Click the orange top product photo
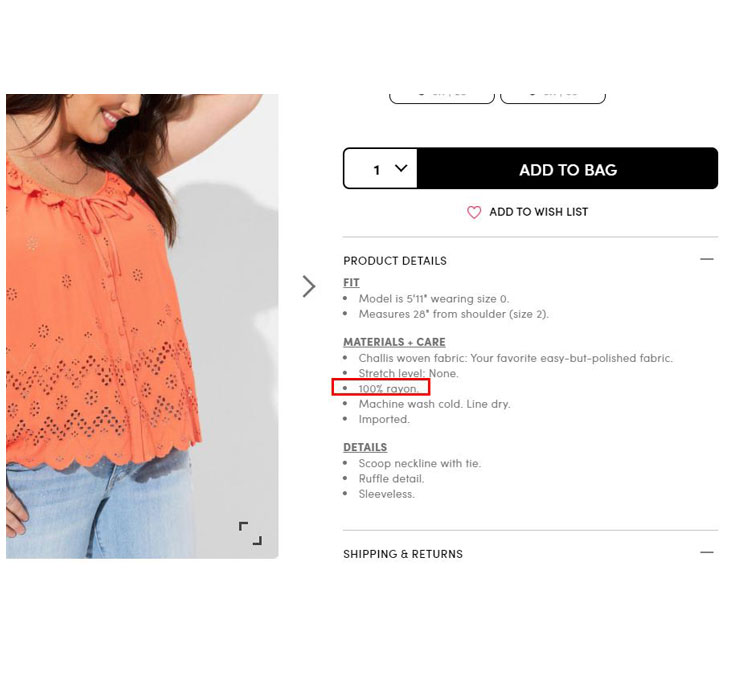The height and width of the screenshot is (679, 750). (x=142, y=326)
